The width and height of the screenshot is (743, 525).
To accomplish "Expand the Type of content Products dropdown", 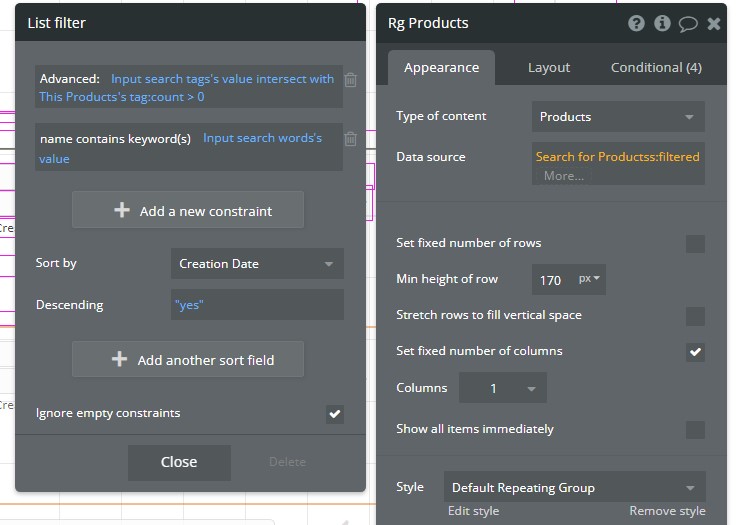I will 617,117.
